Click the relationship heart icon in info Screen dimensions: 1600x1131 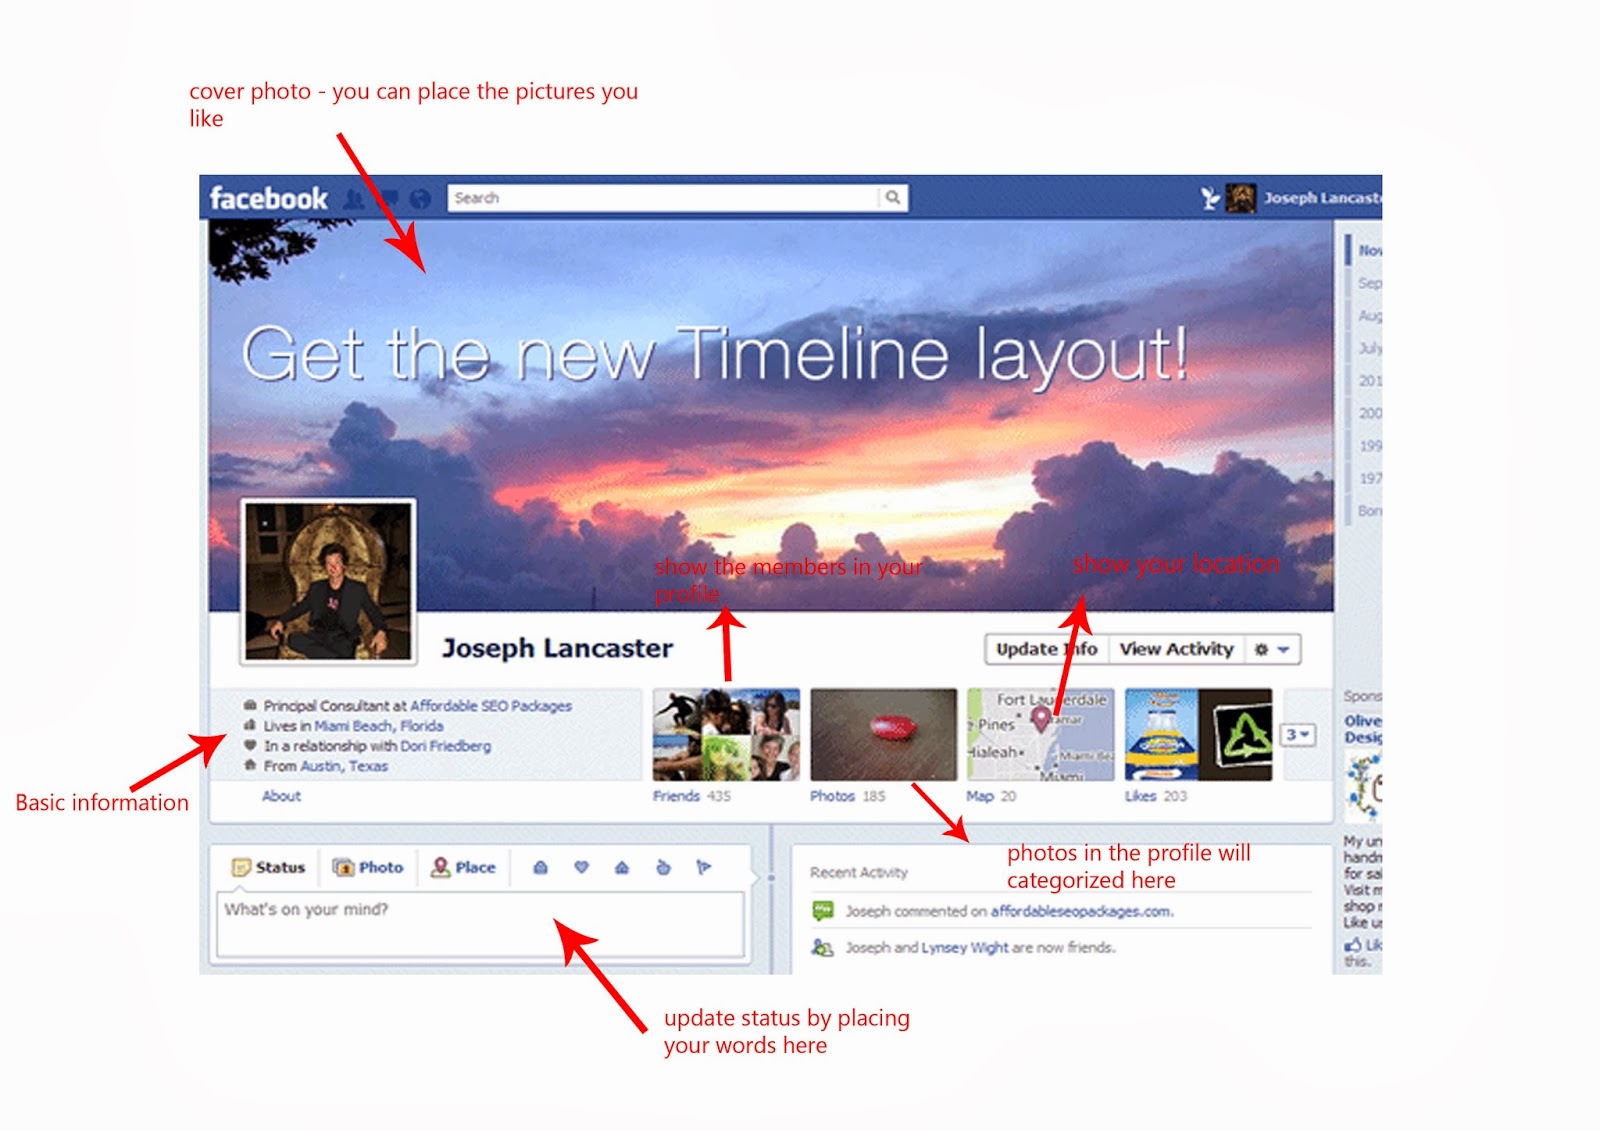(x=250, y=745)
